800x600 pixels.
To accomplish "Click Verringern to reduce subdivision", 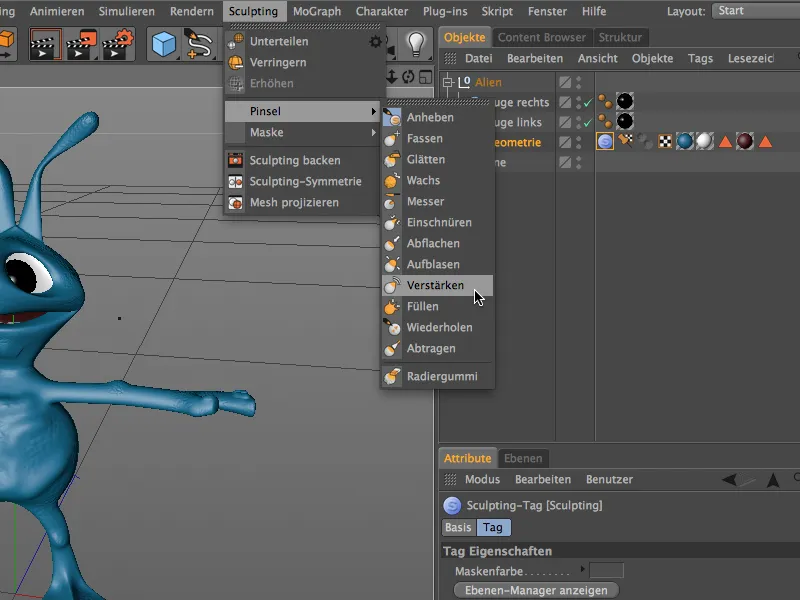I will (304, 62).
